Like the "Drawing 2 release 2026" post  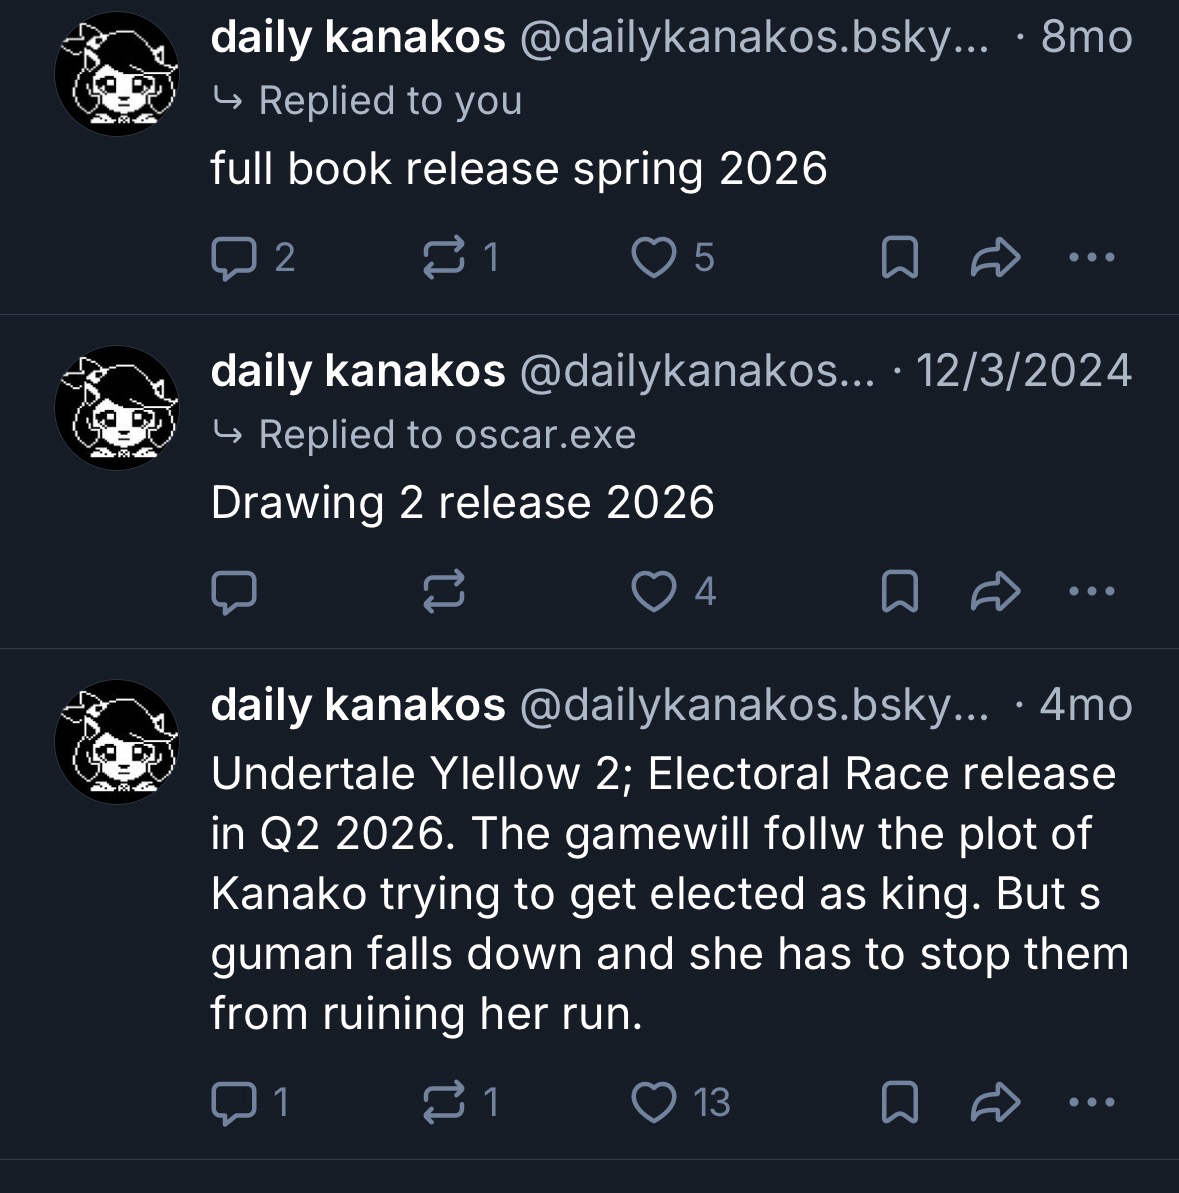(653, 592)
